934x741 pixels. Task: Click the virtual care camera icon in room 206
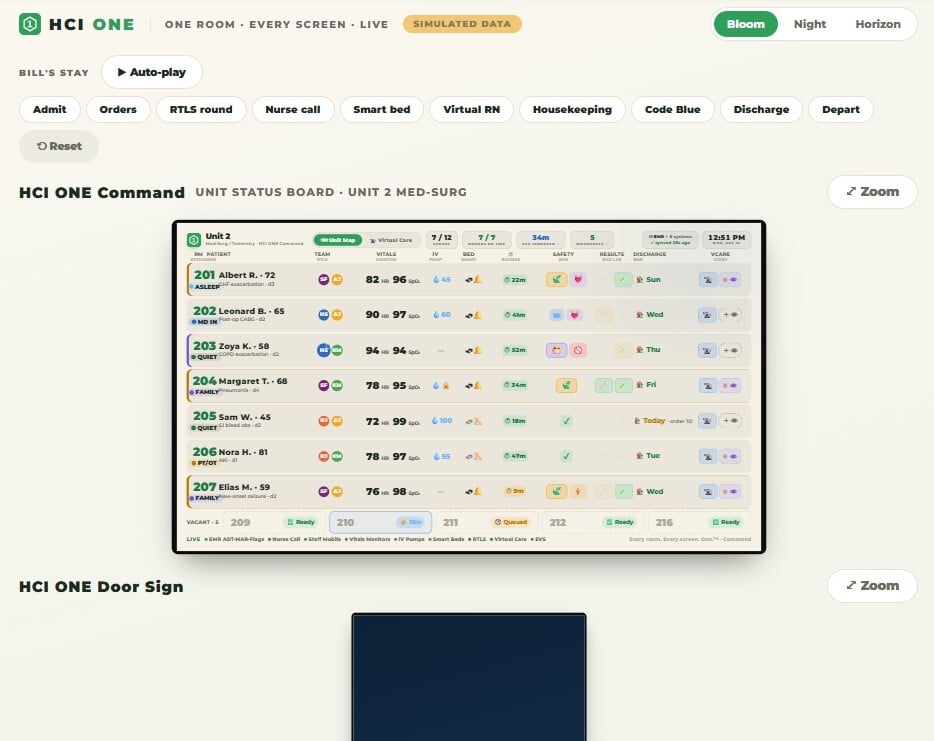(x=708, y=456)
